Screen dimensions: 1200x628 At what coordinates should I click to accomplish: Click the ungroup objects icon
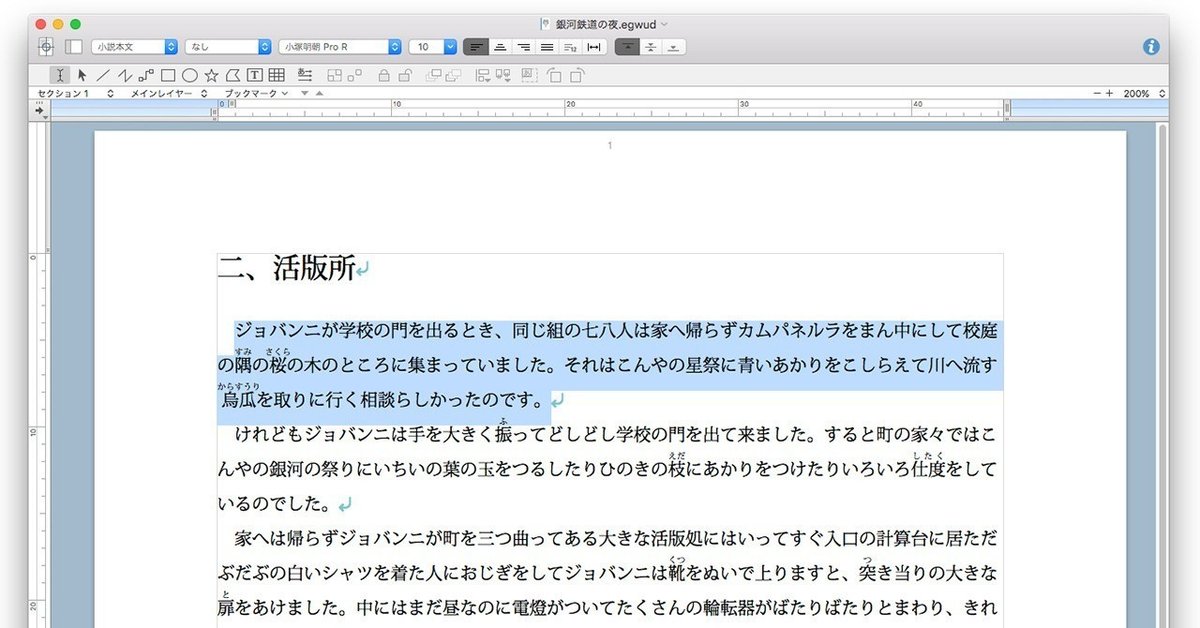pyautogui.click(x=355, y=74)
